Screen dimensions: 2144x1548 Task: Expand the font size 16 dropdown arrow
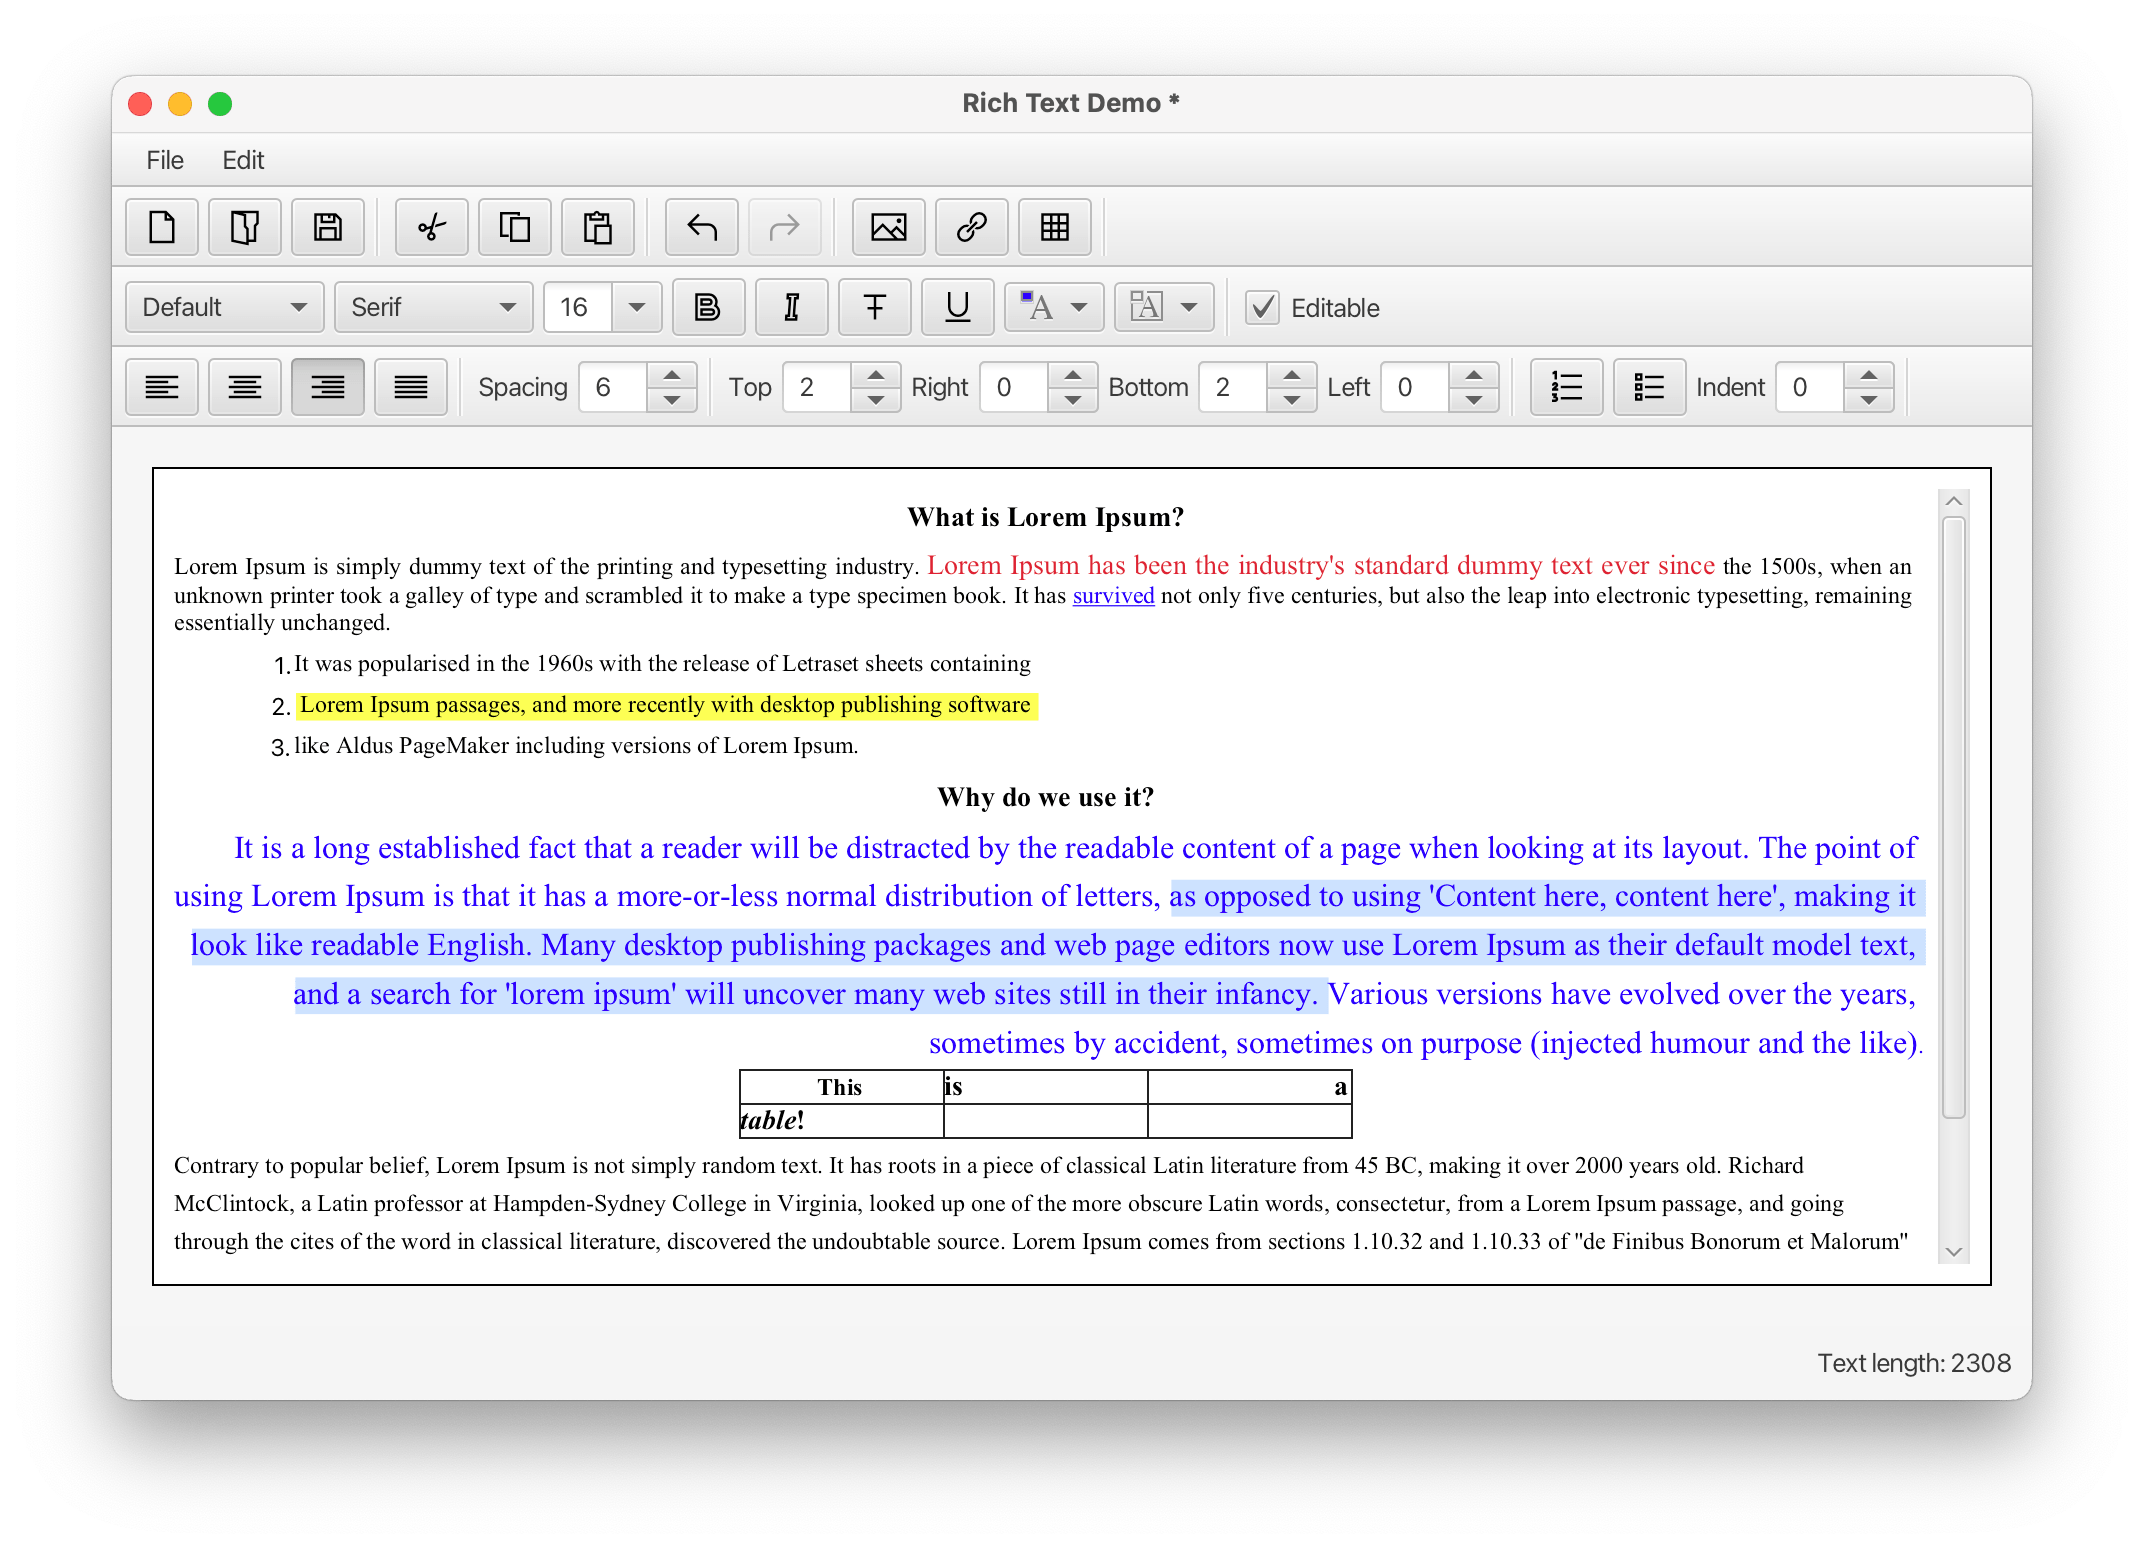pyautogui.click(x=637, y=307)
